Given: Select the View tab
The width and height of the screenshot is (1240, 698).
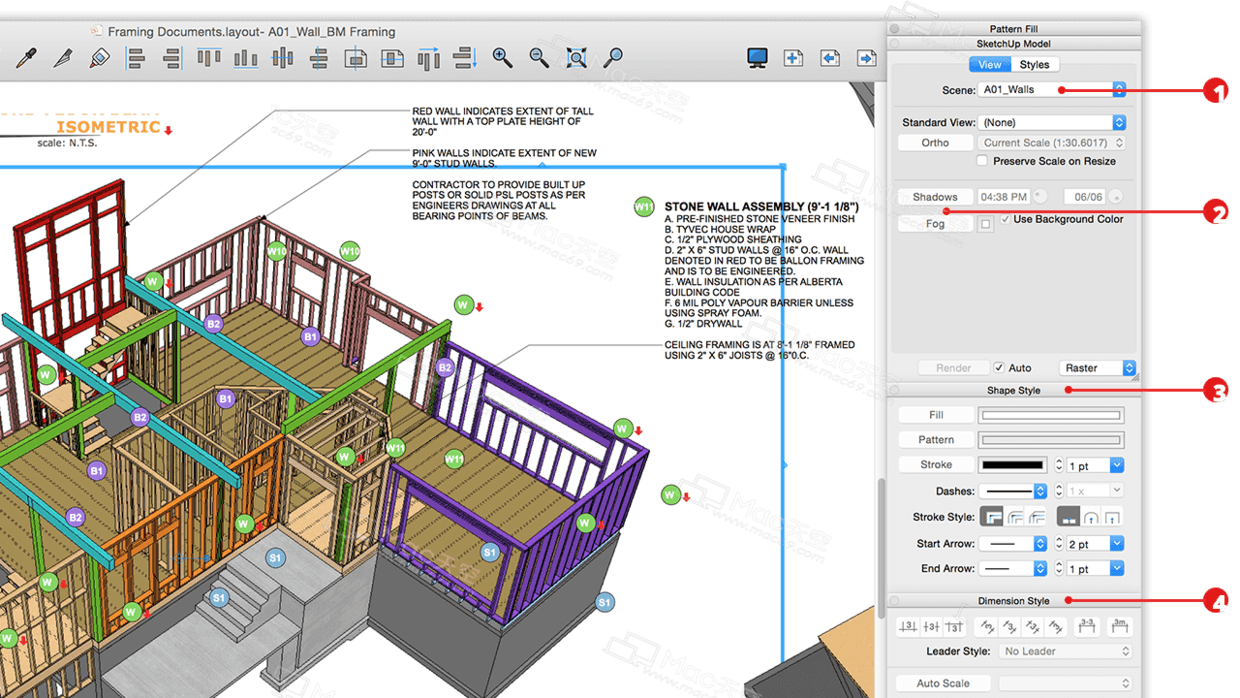Looking at the screenshot, I should point(989,65).
